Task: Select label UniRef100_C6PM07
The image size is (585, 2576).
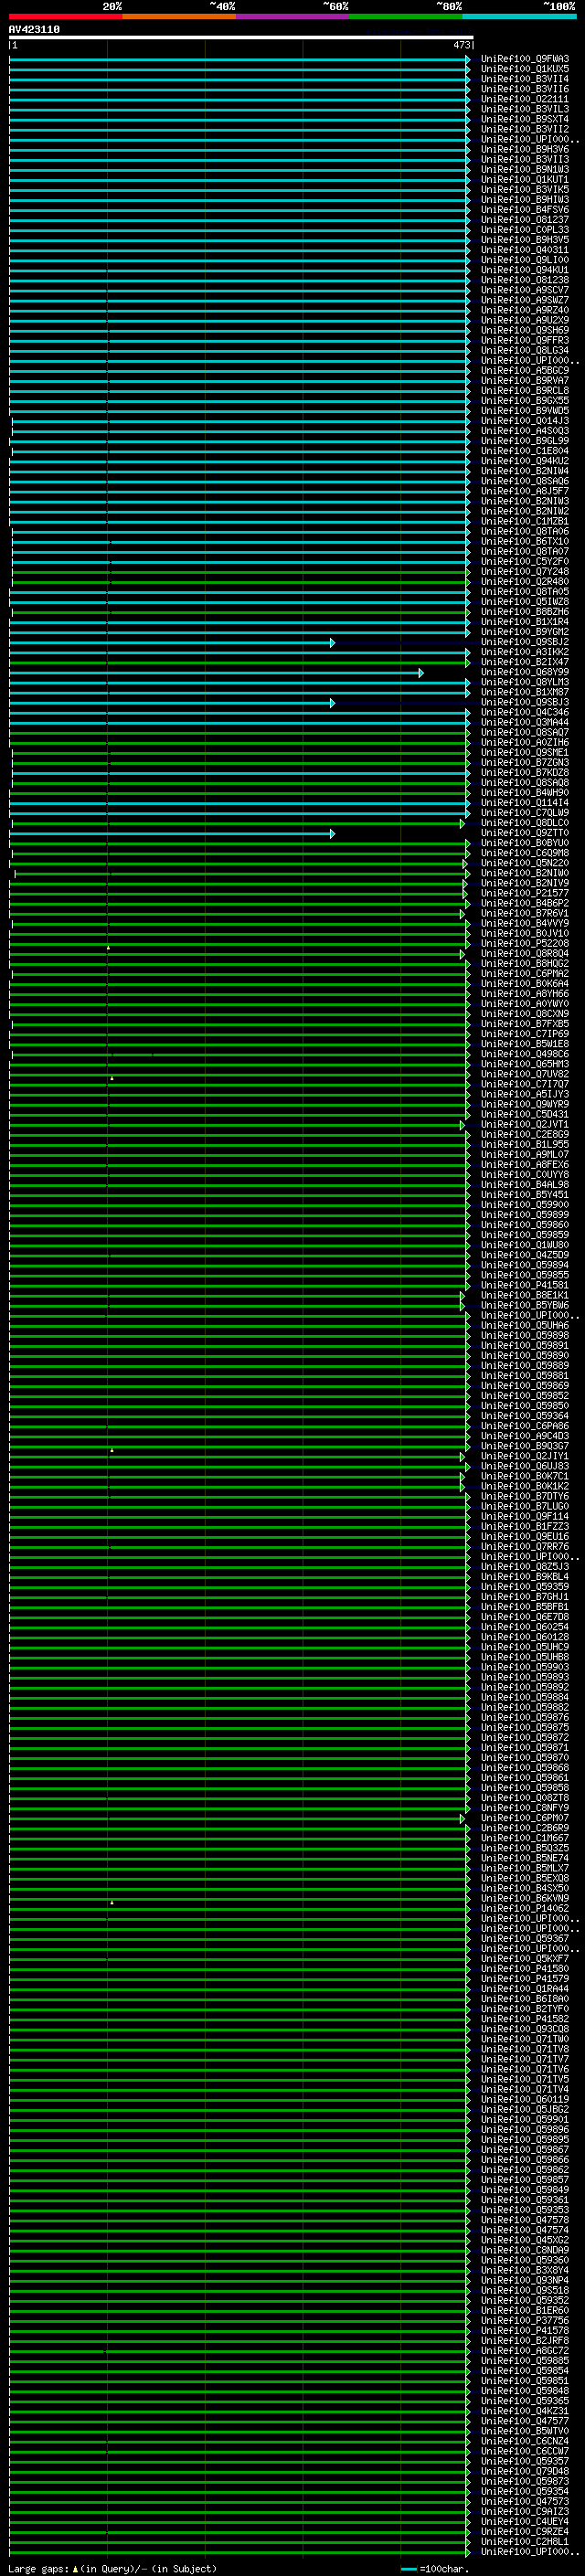Action: coord(525,1818)
